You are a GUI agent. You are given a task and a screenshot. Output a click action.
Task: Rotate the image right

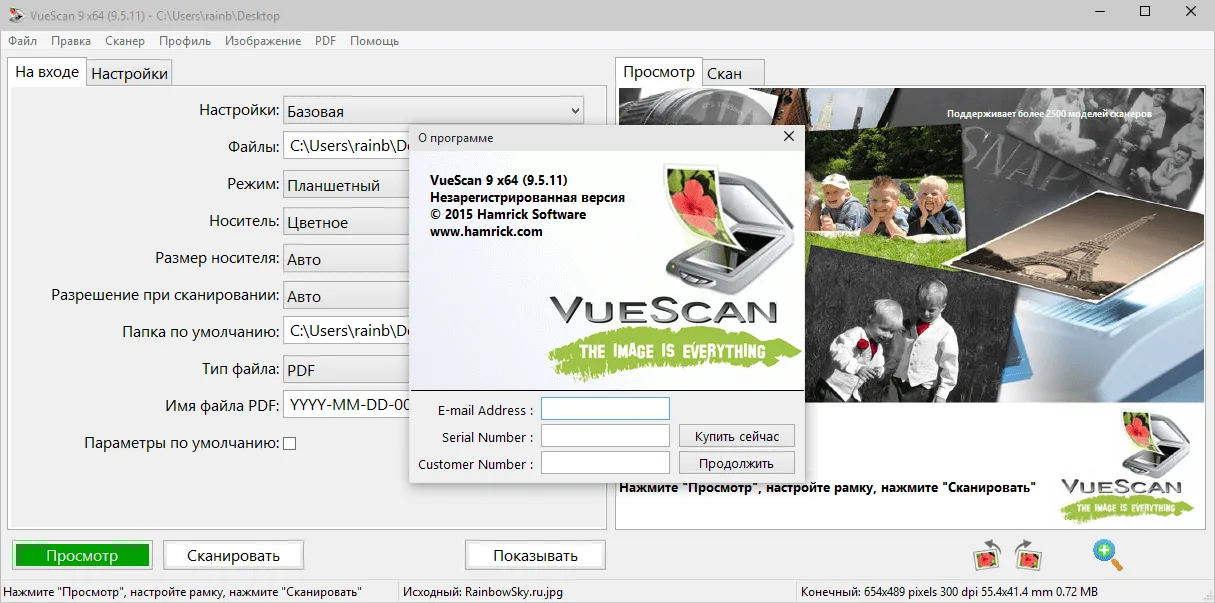[1028, 554]
